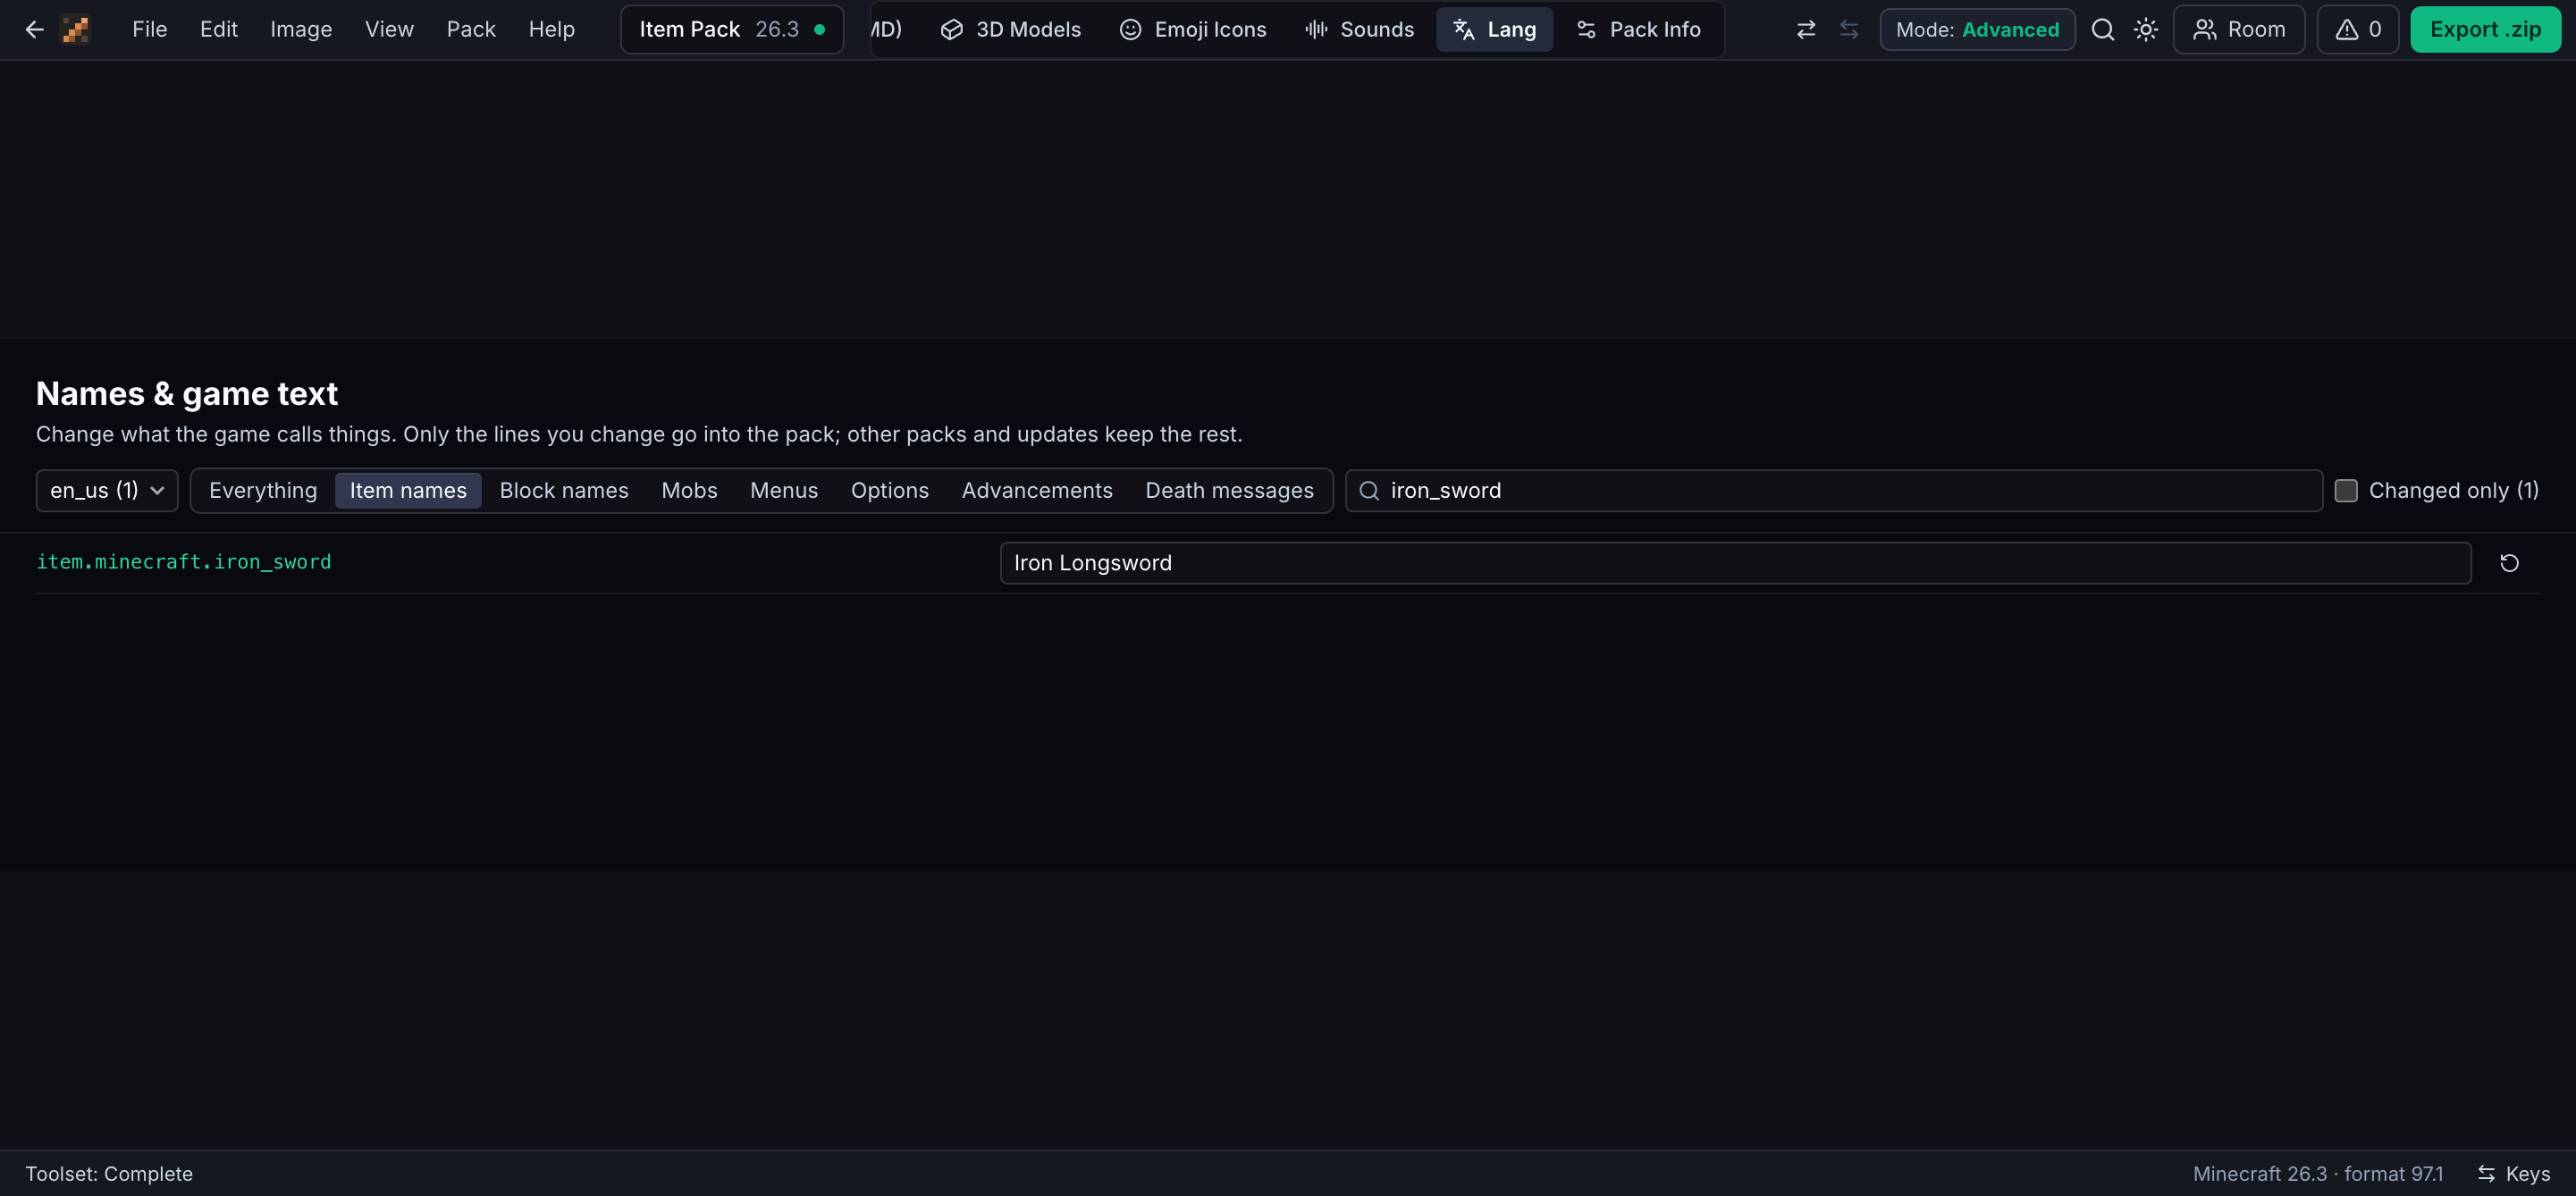Switch to the Sounds tab
The image size is (2576, 1196).
1359,30
